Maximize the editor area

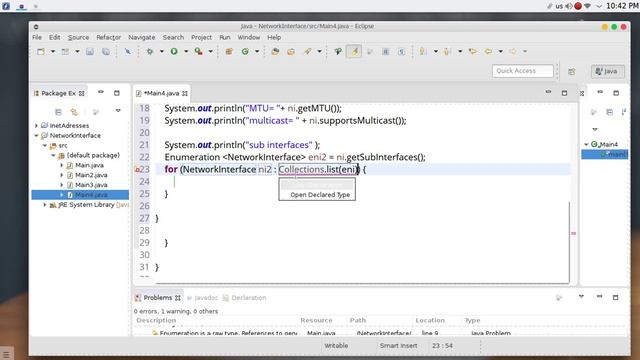[564, 93]
